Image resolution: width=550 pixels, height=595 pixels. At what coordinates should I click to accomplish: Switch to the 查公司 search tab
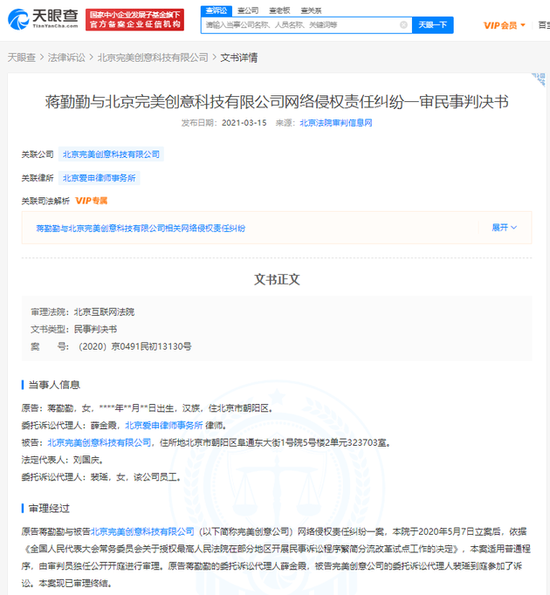coord(248,11)
